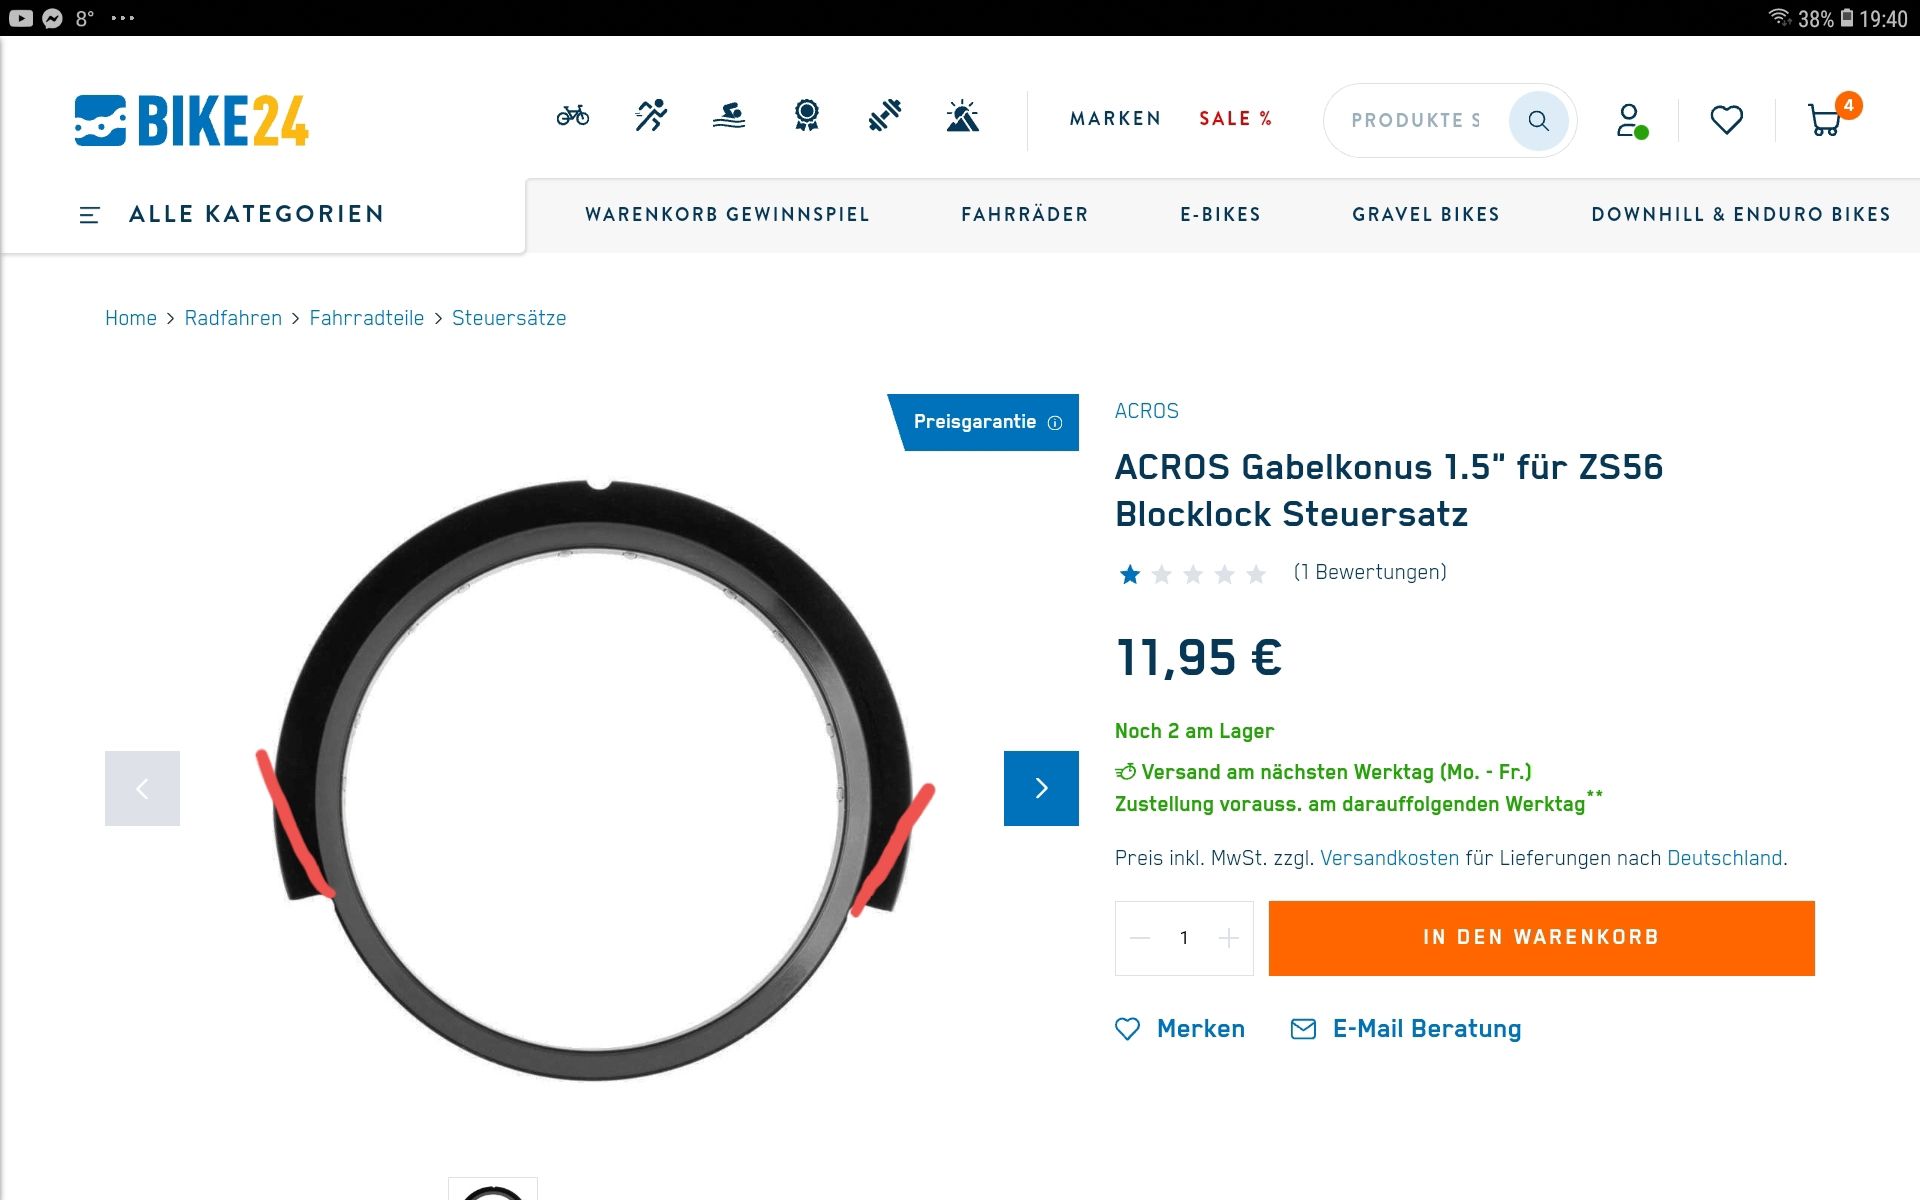This screenshot has width=1920, height=1200.
Task: Toggle Merken to save product
Action: [1180, 1029]
